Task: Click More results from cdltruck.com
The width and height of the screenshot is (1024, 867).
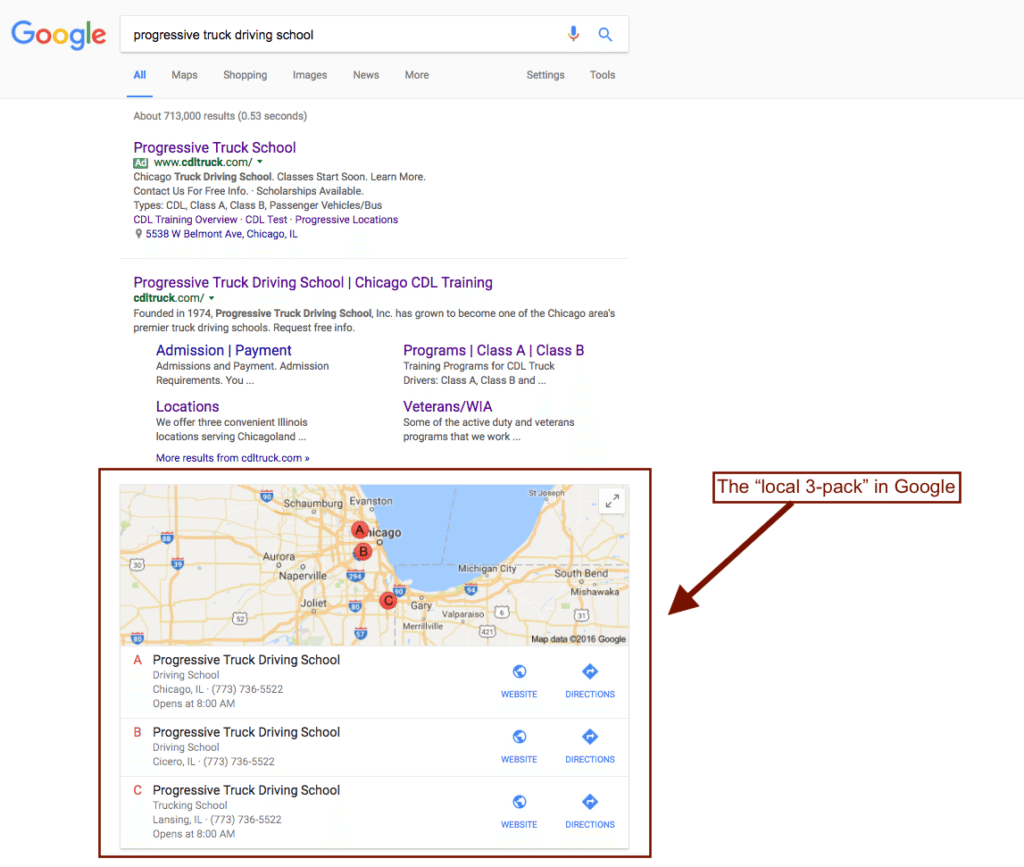Action: (232, 458)
